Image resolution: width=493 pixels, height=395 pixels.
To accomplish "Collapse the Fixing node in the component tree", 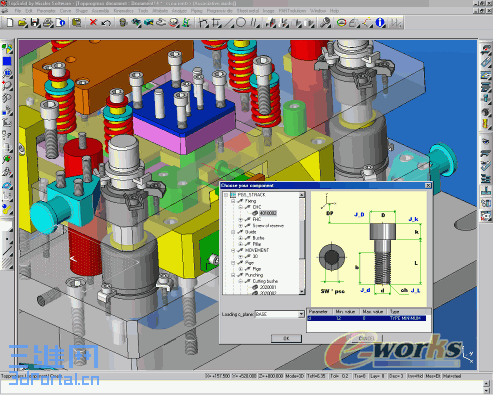I will pyautogui.click(x=233, y=201).
